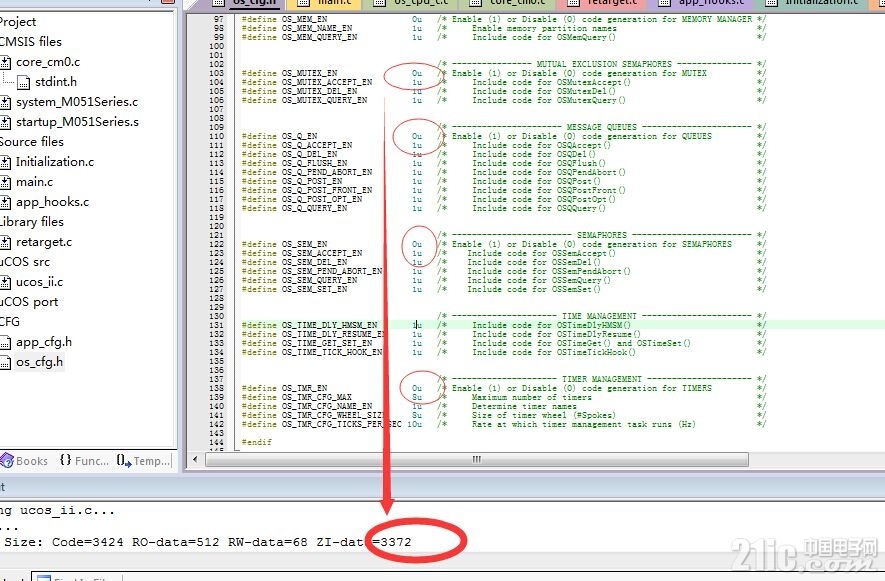Viewport: 885px width, 581px height.
Task: Select the uCOS src group
Action: [x=25, y=262]
